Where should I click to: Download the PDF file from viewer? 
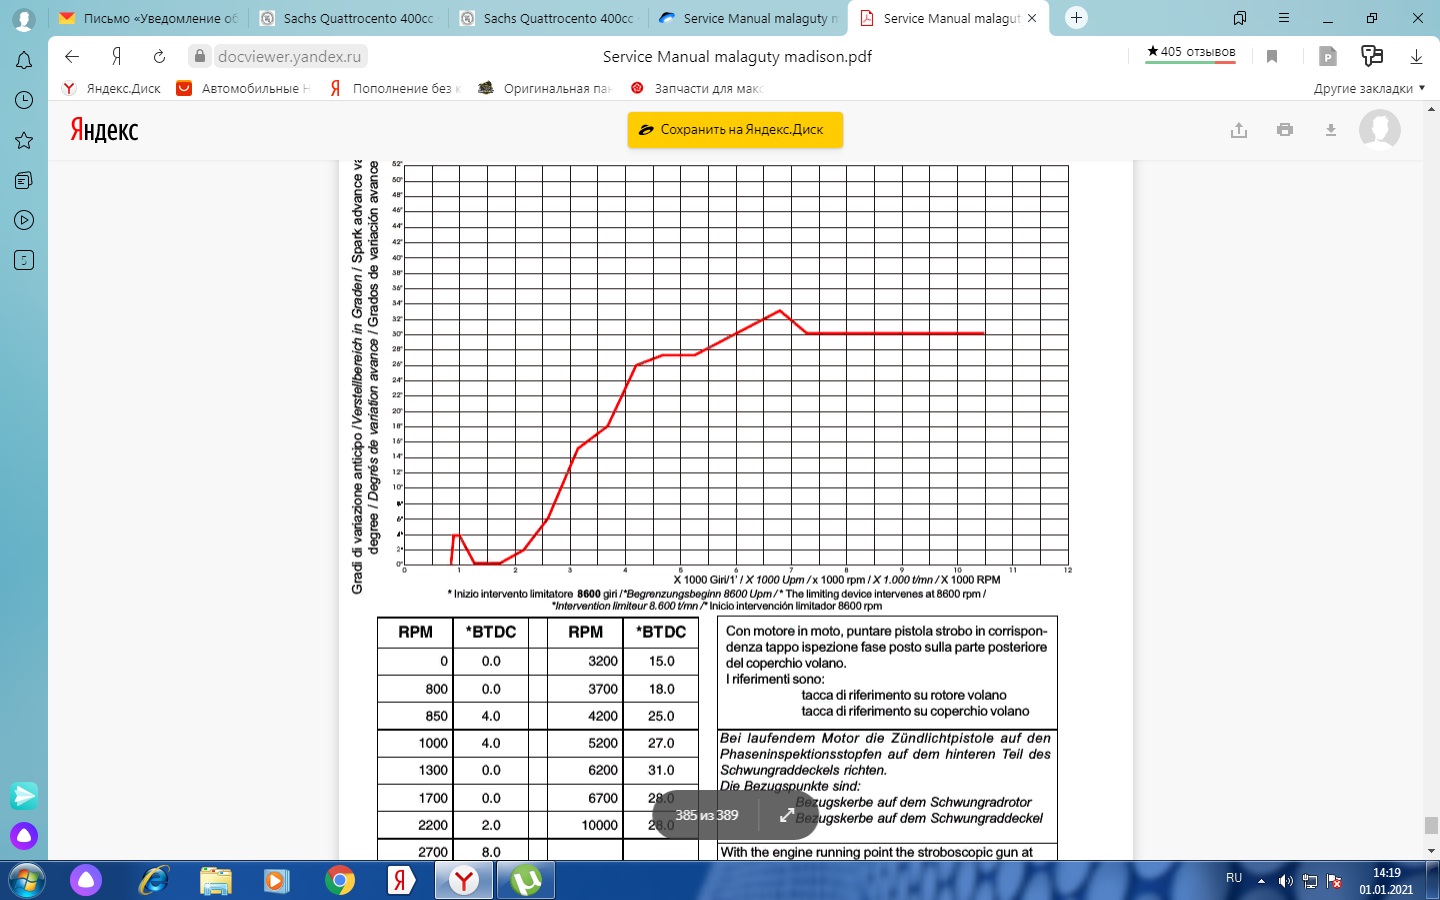(1330, 130)
